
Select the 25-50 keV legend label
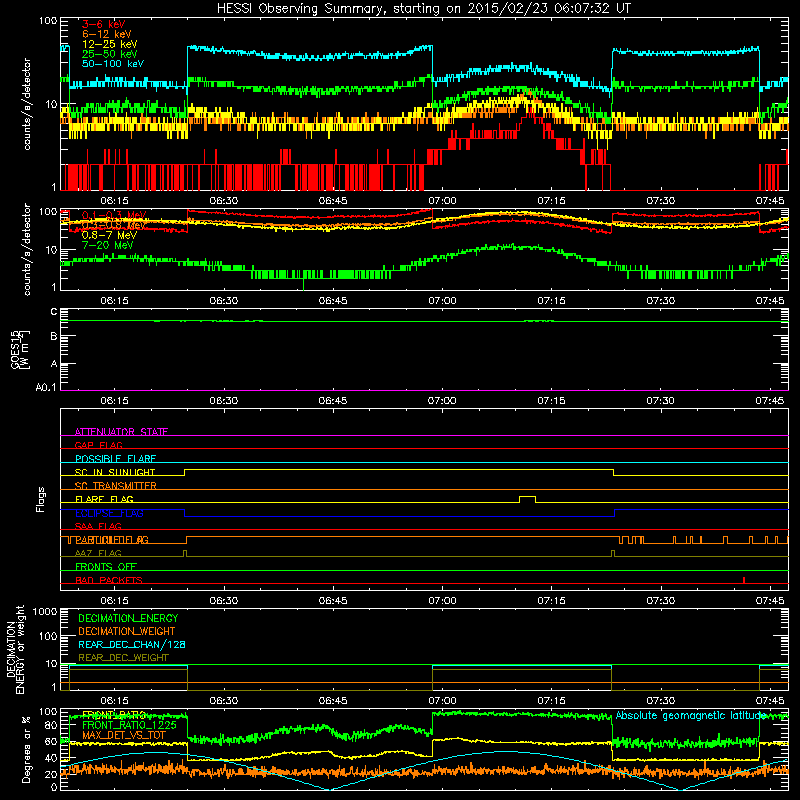coord(110,54)
